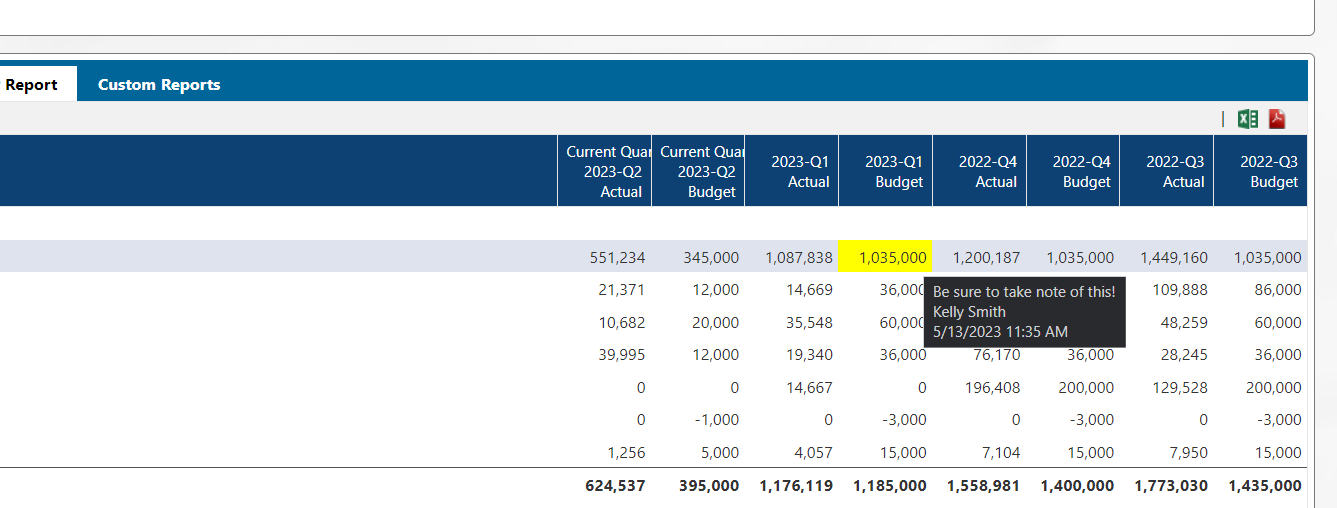Export the report to Excel
This screenshot has width=1337, height=508.
pos(1248,119)
